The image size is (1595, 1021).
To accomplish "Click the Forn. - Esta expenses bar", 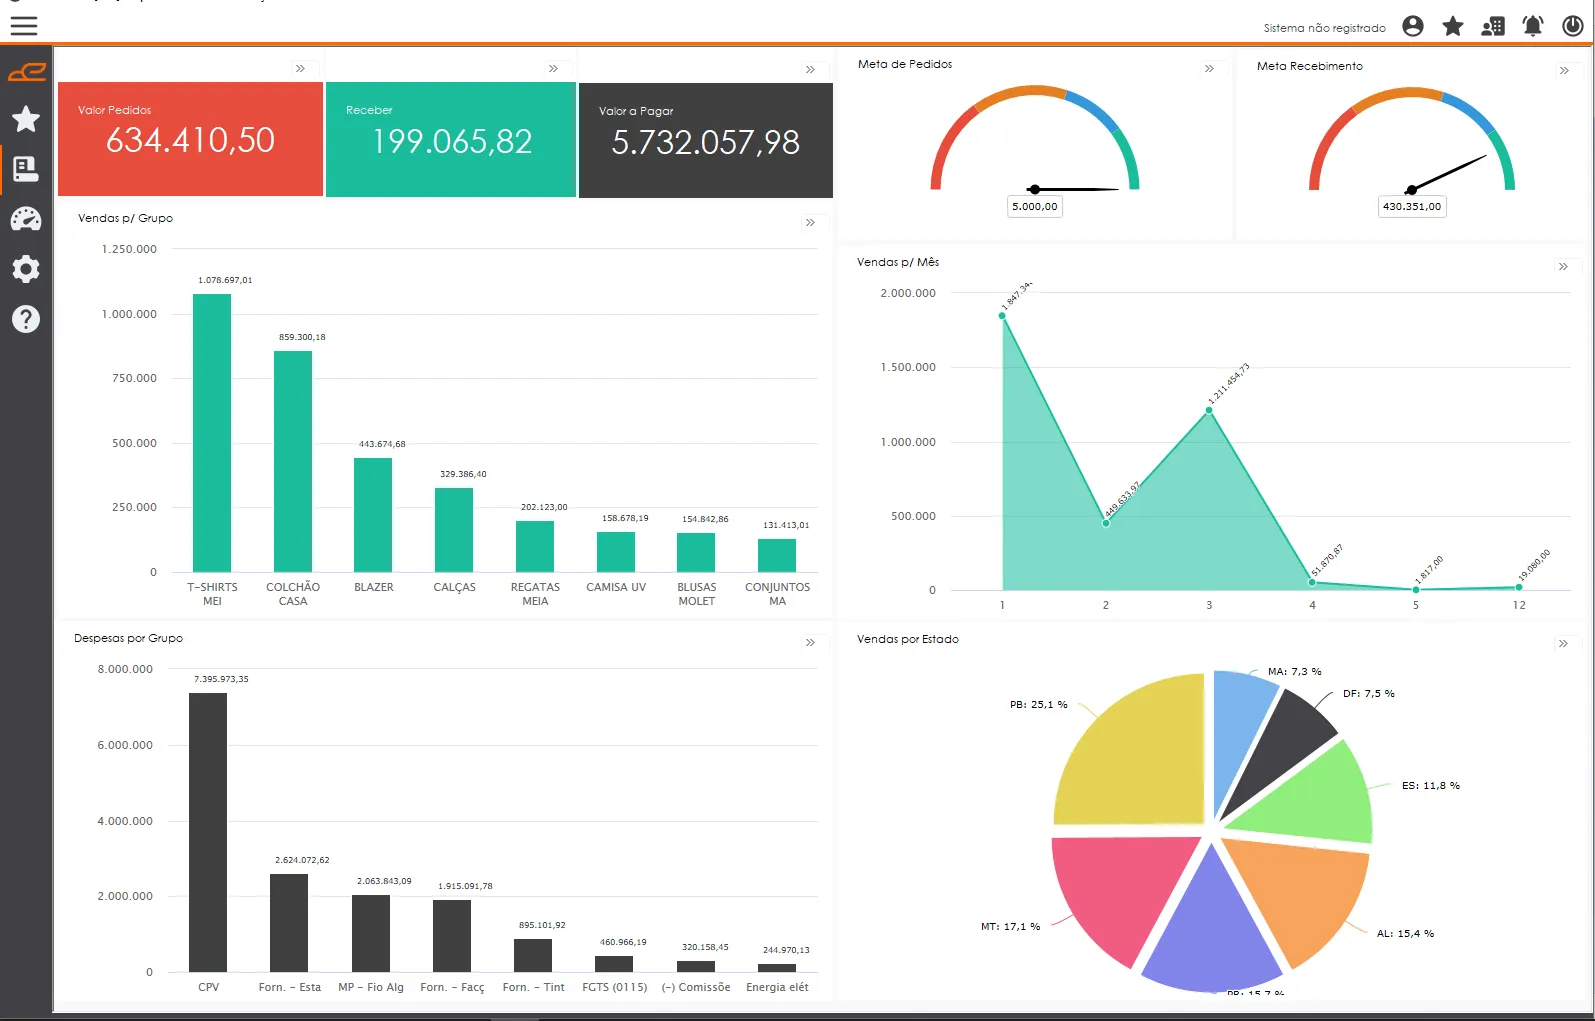I will point(289,923).
